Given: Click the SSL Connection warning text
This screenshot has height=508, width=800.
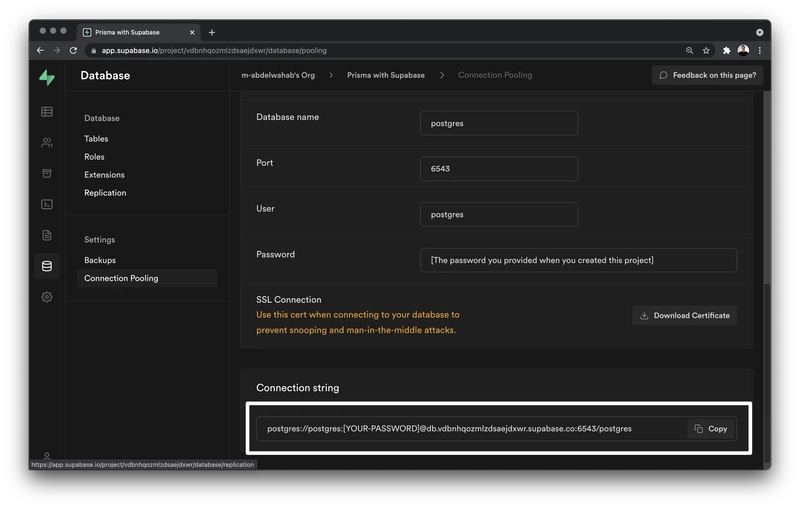Looking at the screenshot, I should pos(358,322).
